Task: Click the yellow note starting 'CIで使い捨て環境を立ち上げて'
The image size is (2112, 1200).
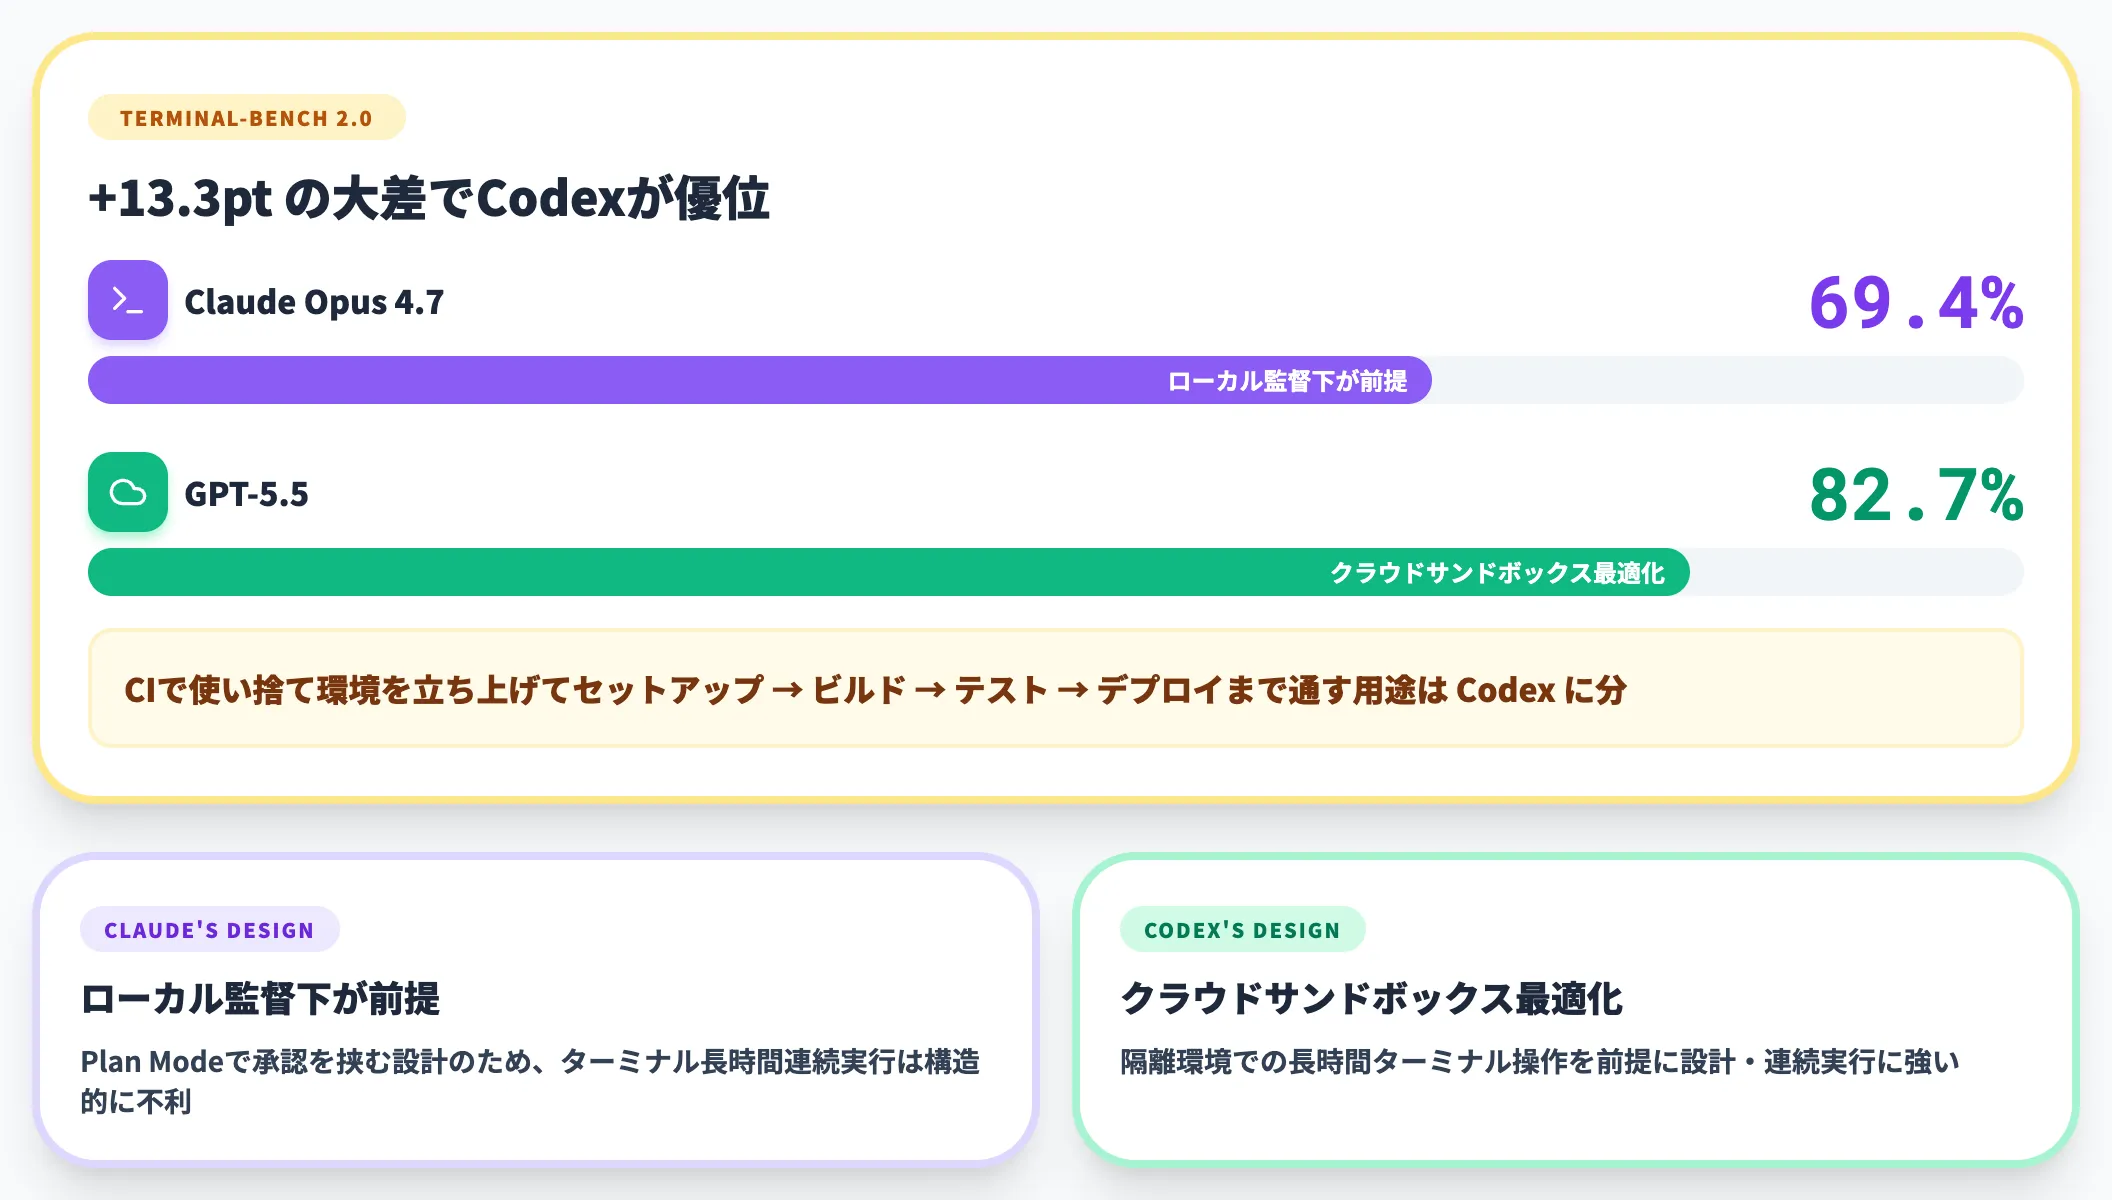Action: point(1056,688)
